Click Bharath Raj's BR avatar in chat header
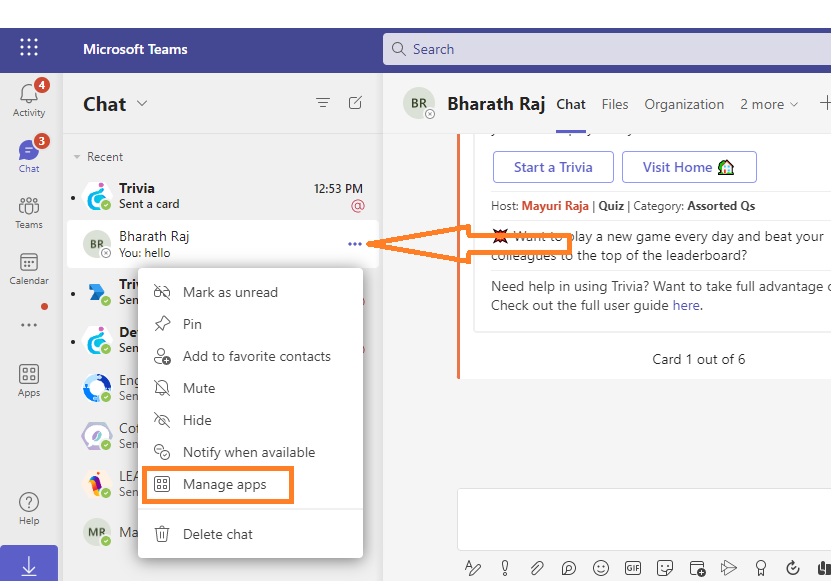This screenshot has width=831, height=581. pyautogui.click(x=419, y=103)
